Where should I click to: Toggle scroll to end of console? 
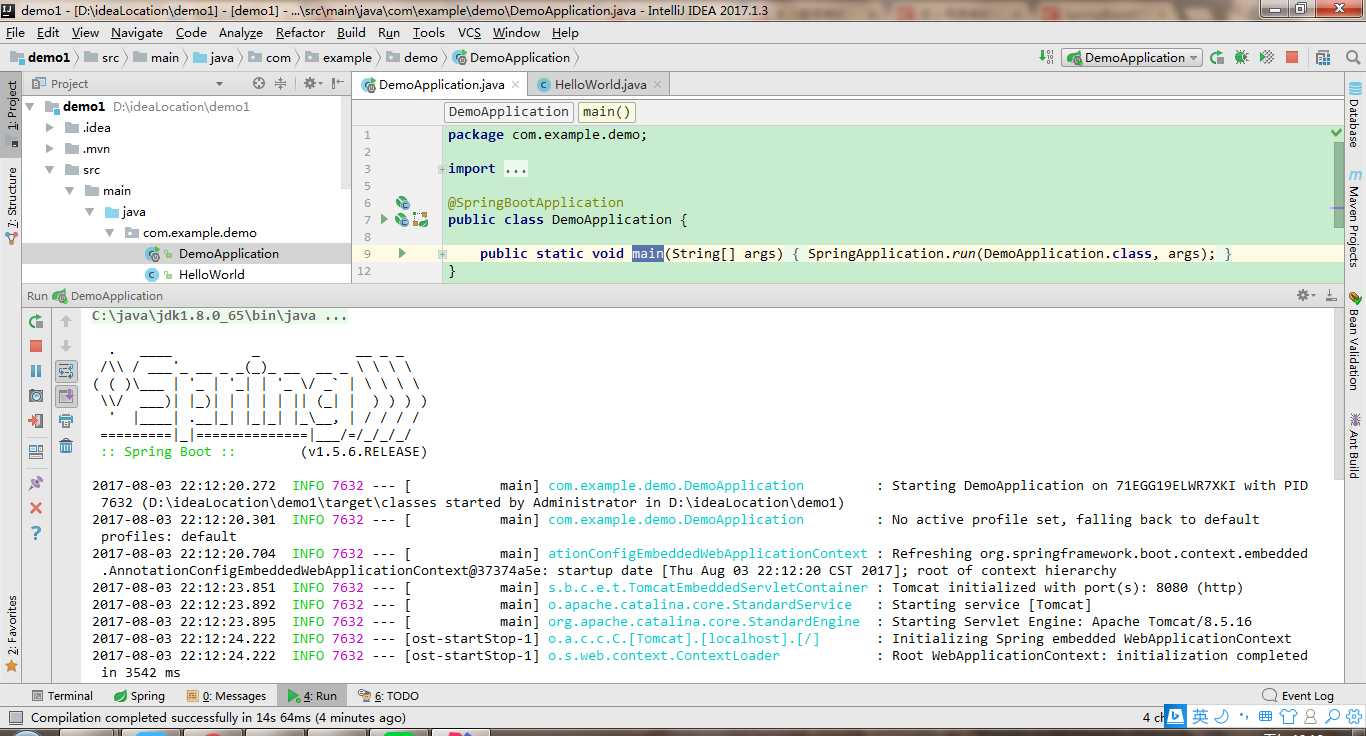coord(66,396)
